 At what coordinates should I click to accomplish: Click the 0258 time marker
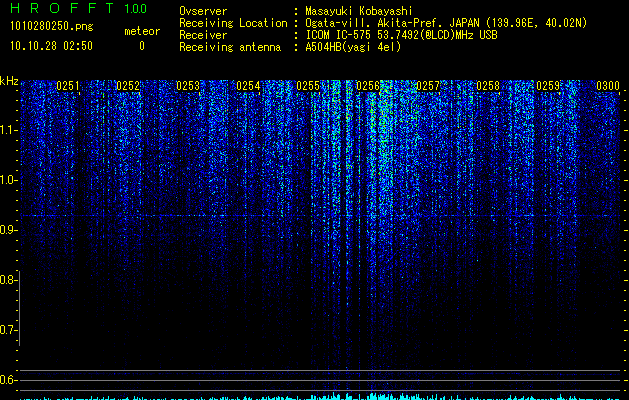488,86
